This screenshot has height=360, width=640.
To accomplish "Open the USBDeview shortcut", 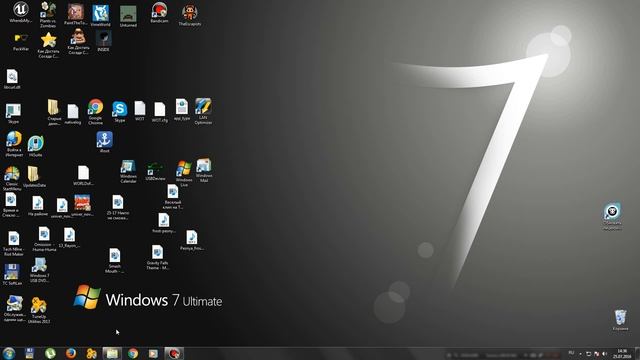I will (155, 171).
